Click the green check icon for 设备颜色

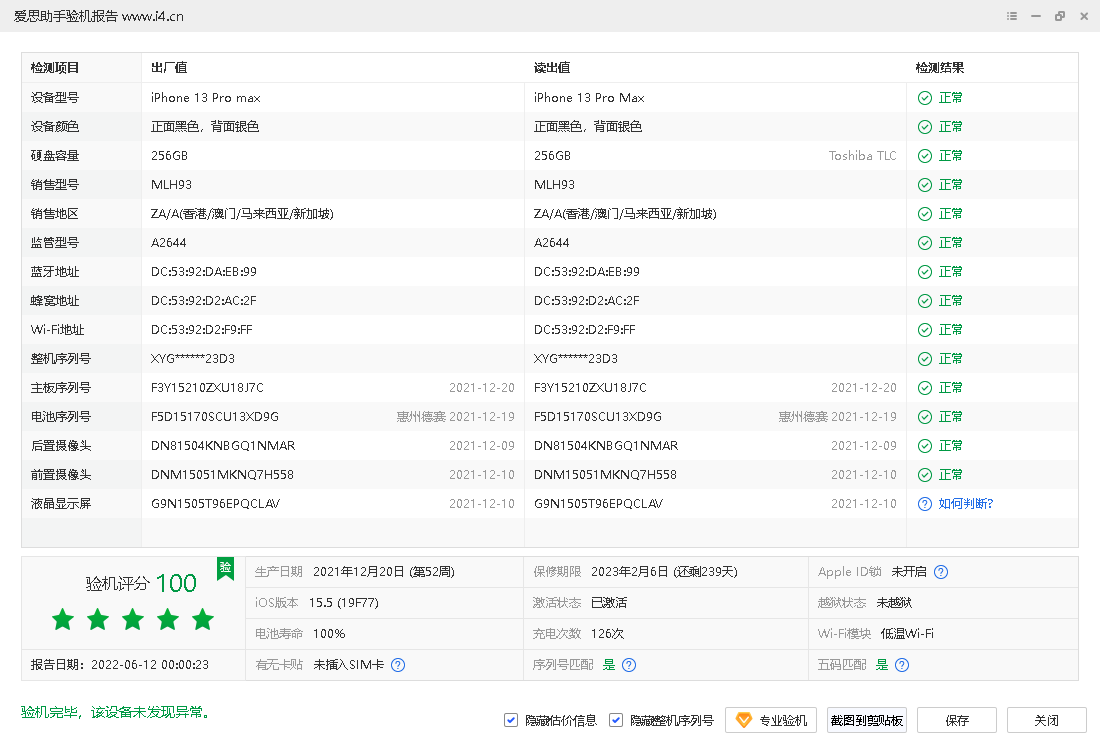coord(925,127)
